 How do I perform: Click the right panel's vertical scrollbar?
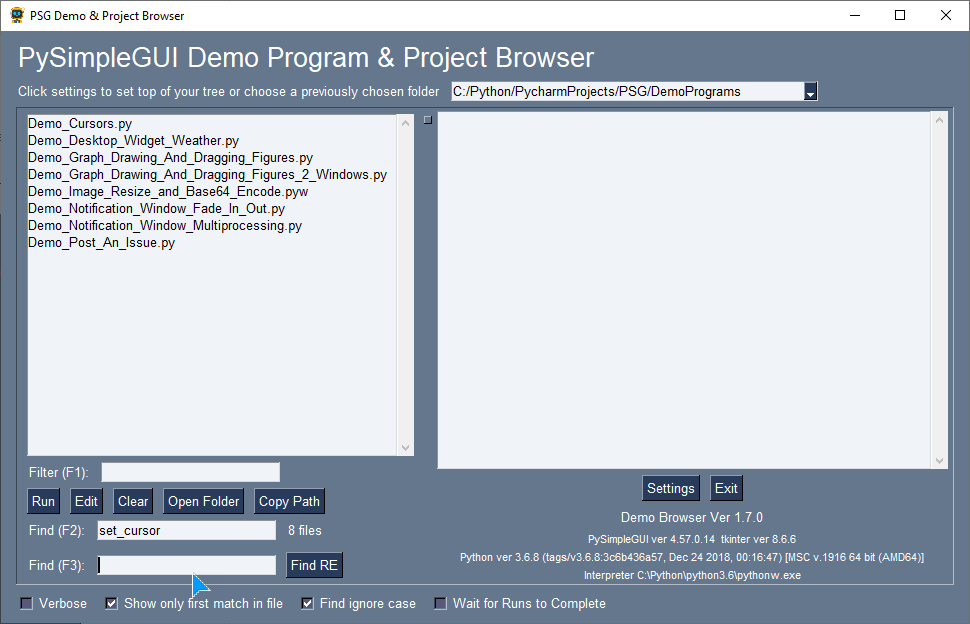939,290
